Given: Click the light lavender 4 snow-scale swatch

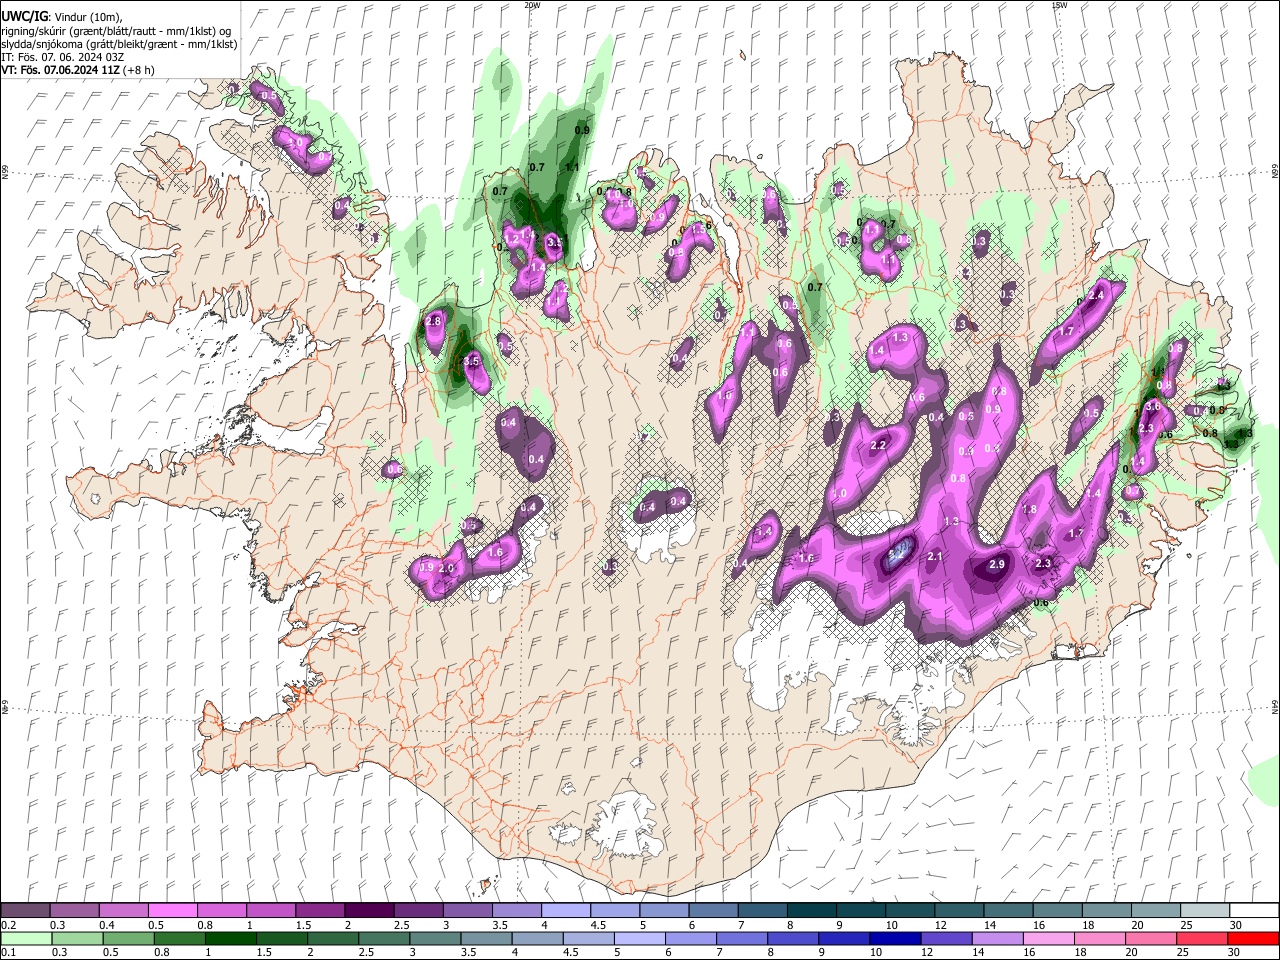Looking at the screenshot, I should 565,911.
